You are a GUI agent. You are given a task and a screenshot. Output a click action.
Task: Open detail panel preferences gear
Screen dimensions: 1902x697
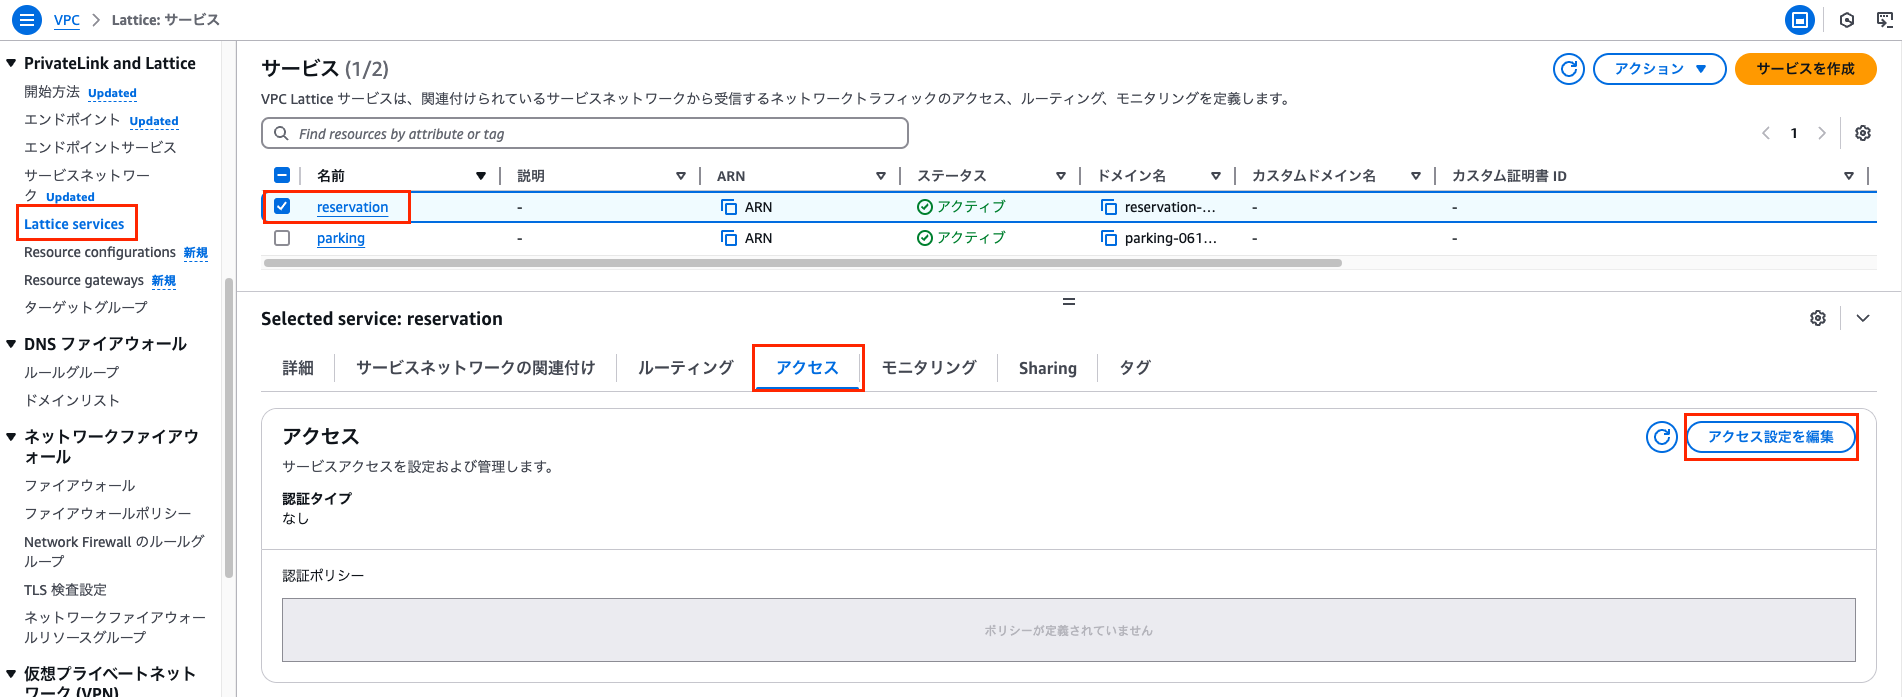(1818, 318)
